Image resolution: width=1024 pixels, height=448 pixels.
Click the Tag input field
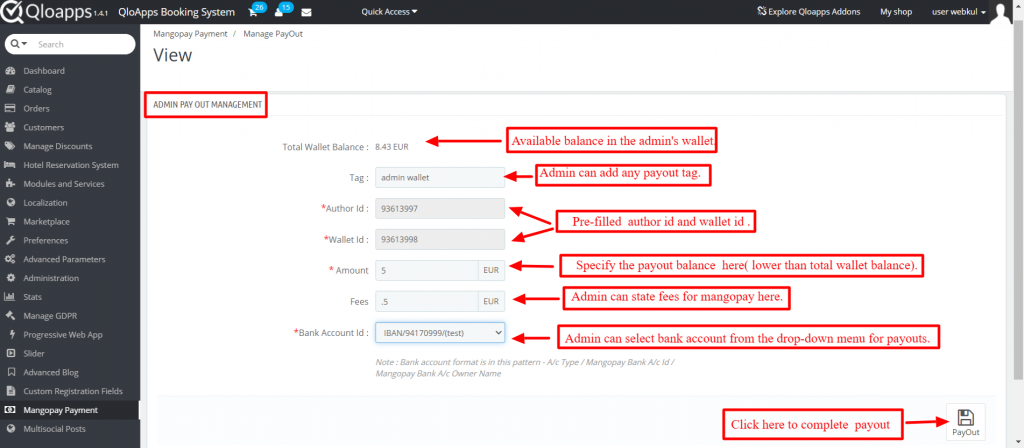tap(440, 178)
